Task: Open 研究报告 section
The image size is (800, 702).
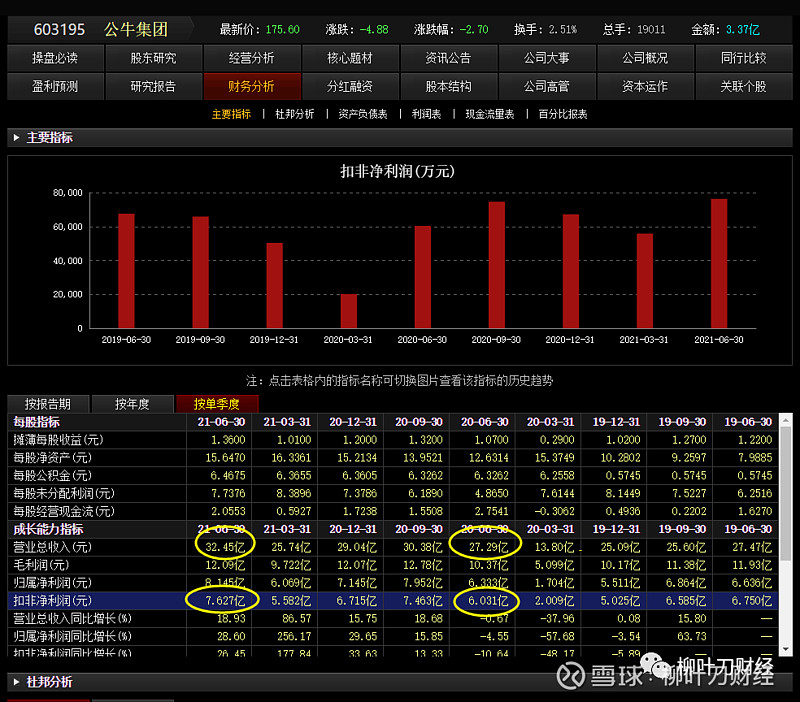Action: tap(154, 87)
